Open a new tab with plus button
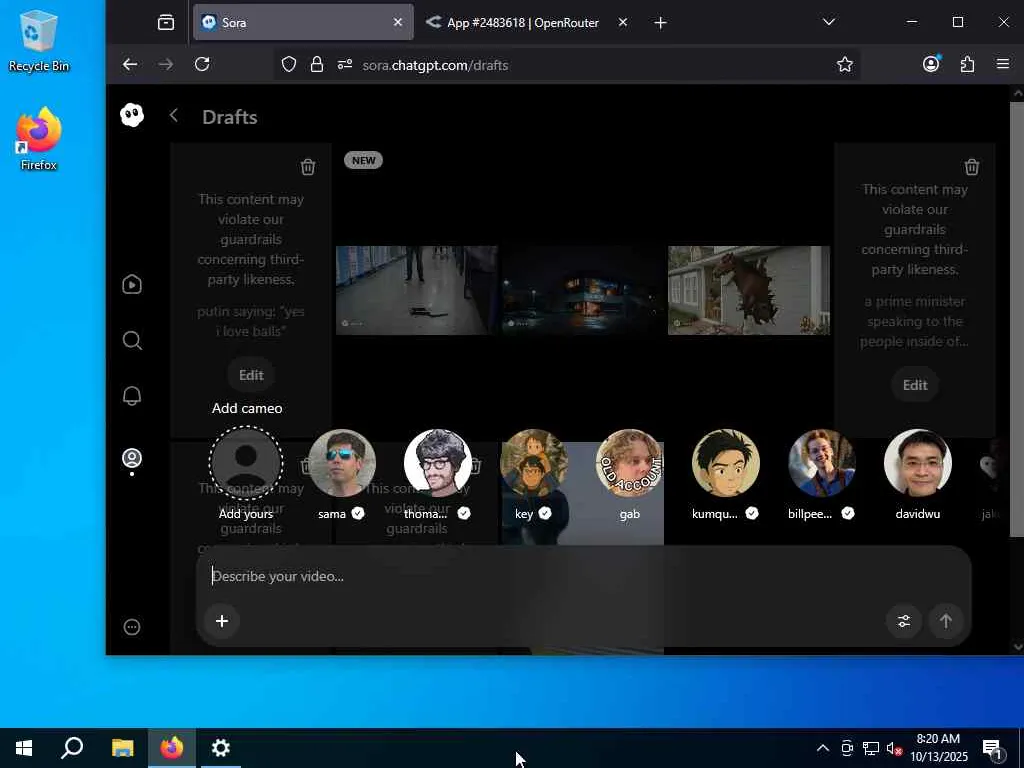This screenshot has width=1024, height=768. pos(660,23)
